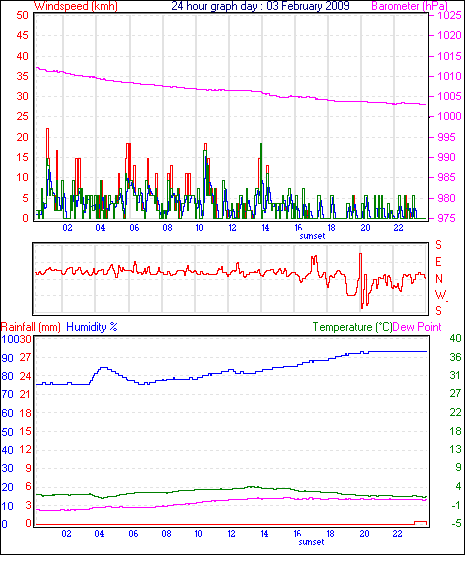Click the "Dew Point" legend label
This screenshot has height=566, width=466.
tap(417, 327)
